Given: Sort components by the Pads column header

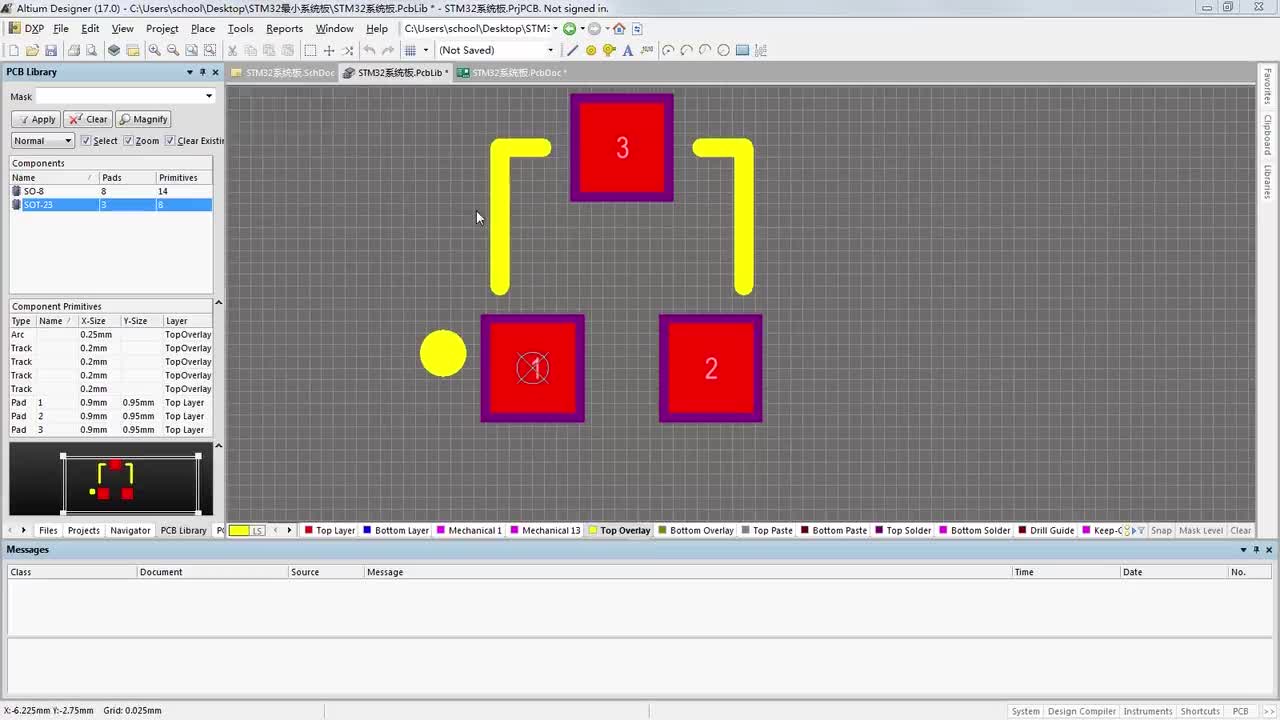Looking at the screenshot, I should (126, 177).
